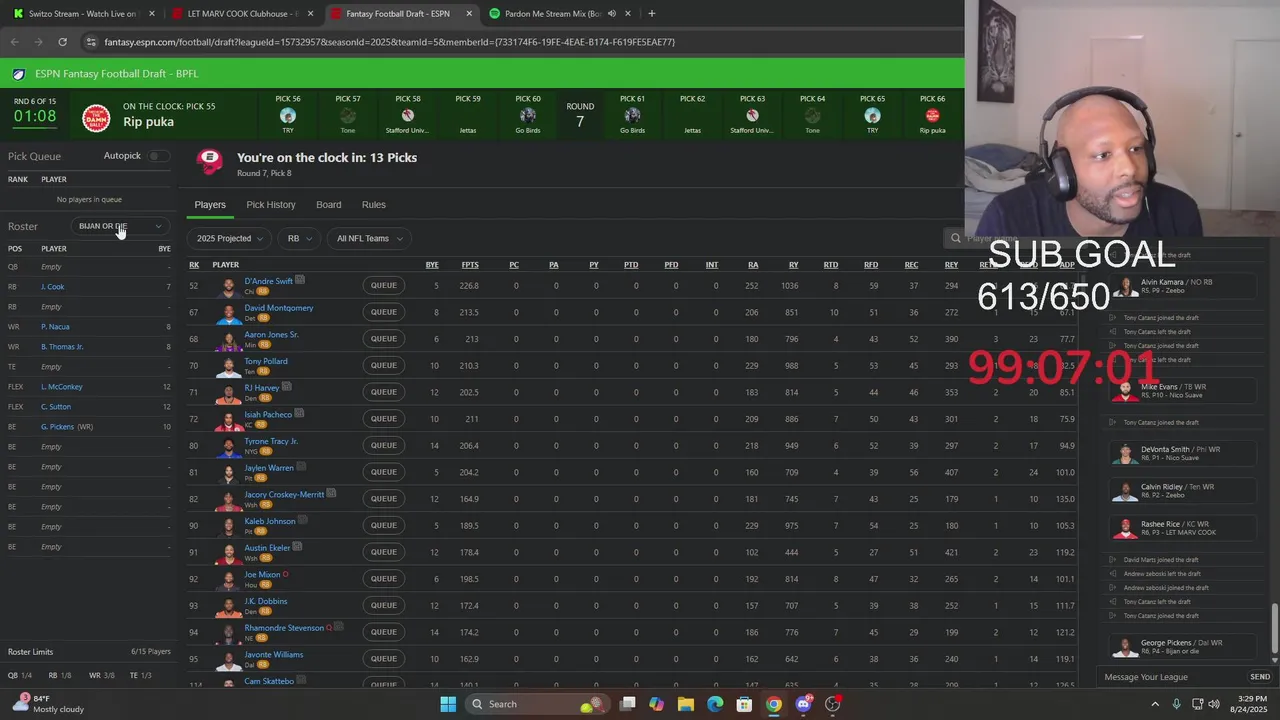The image size is (1280, 720).
Task: Open Rhamondre Stevenson news note icon
Action: (x=339, y=627)
